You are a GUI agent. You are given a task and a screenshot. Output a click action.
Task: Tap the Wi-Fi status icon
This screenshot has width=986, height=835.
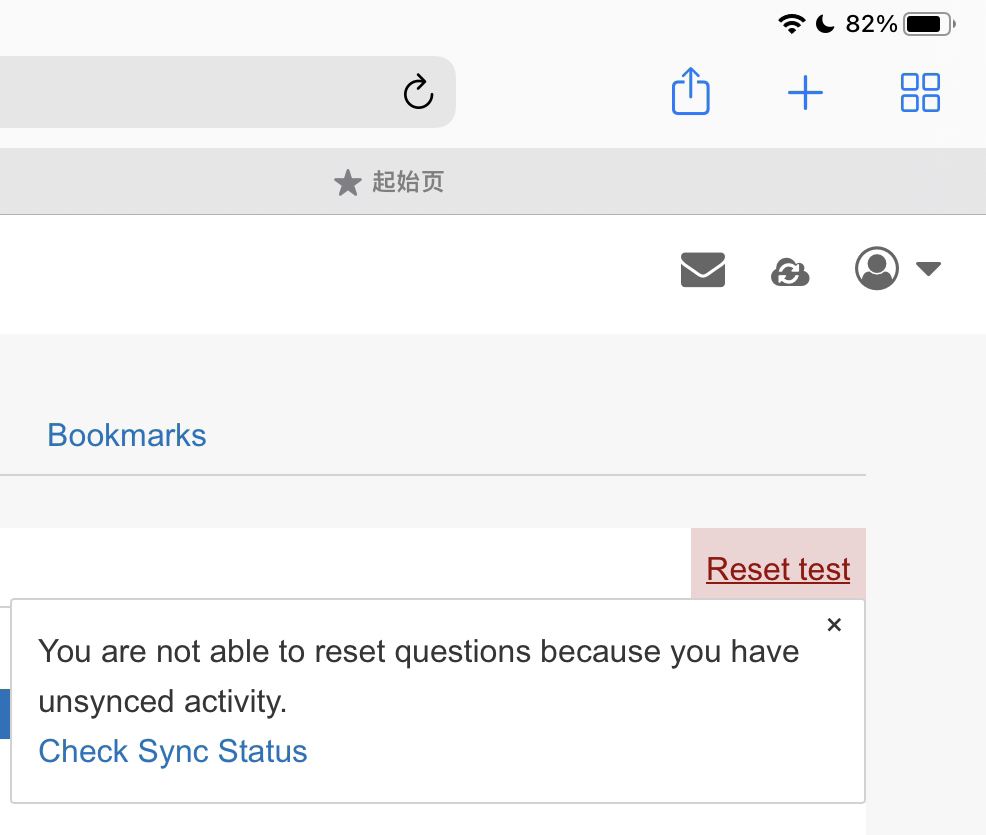click(792, 24)
